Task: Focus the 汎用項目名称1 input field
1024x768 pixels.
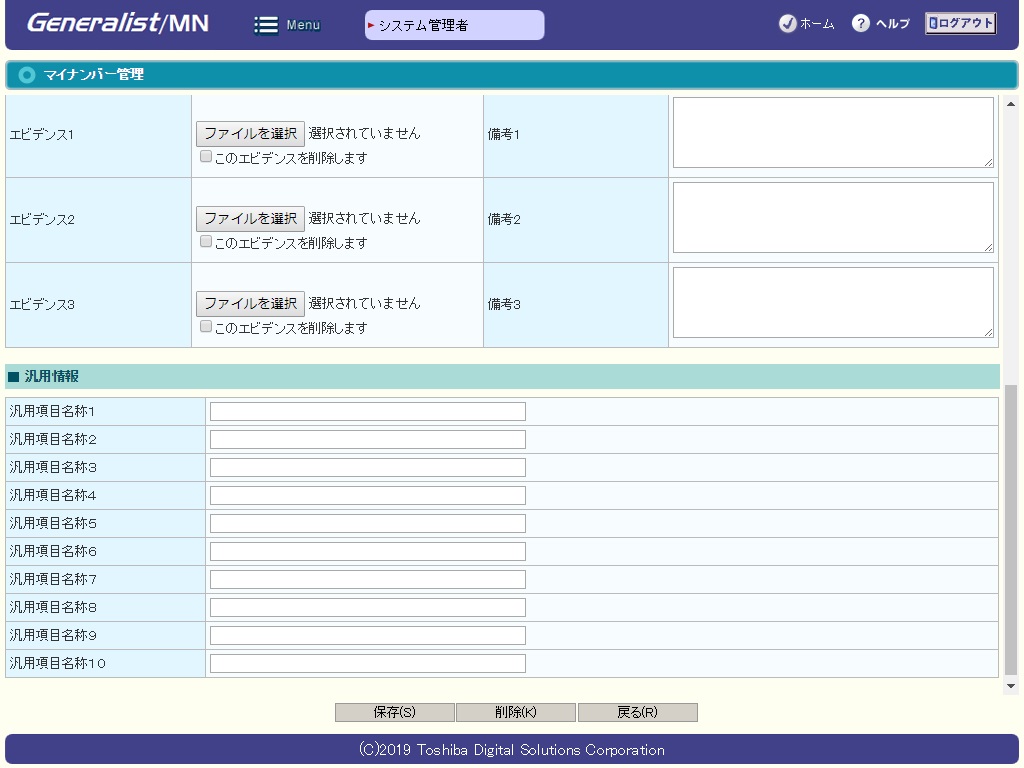Action: pos(367,412)
